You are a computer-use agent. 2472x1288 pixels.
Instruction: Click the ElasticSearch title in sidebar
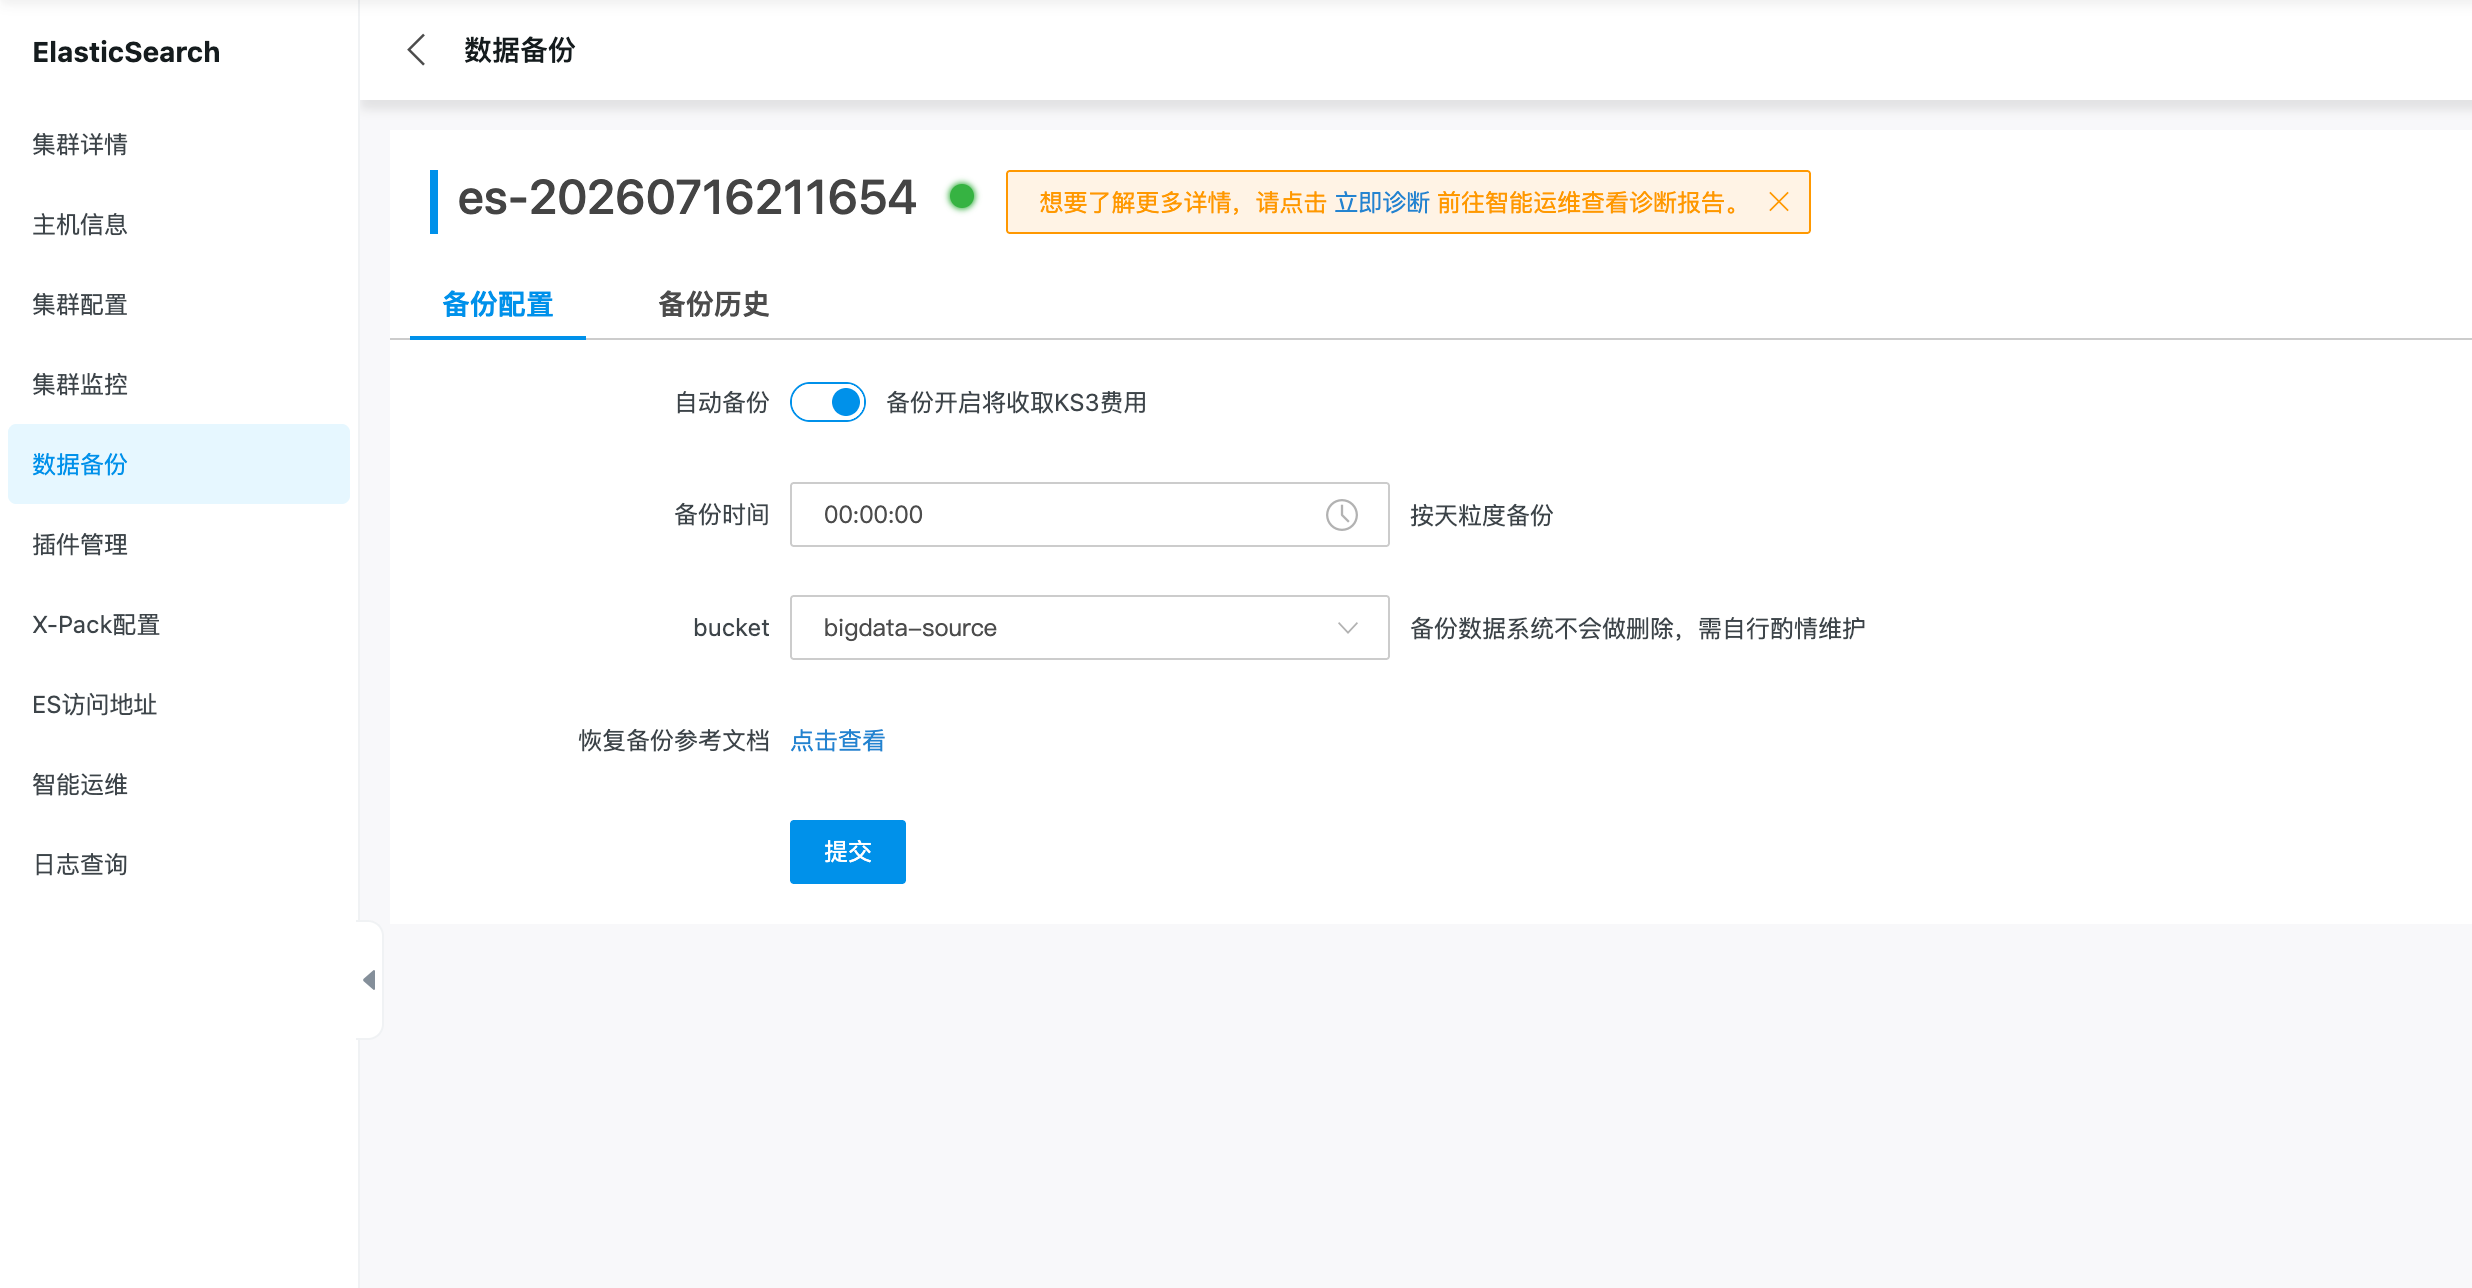tap(126, 52)
